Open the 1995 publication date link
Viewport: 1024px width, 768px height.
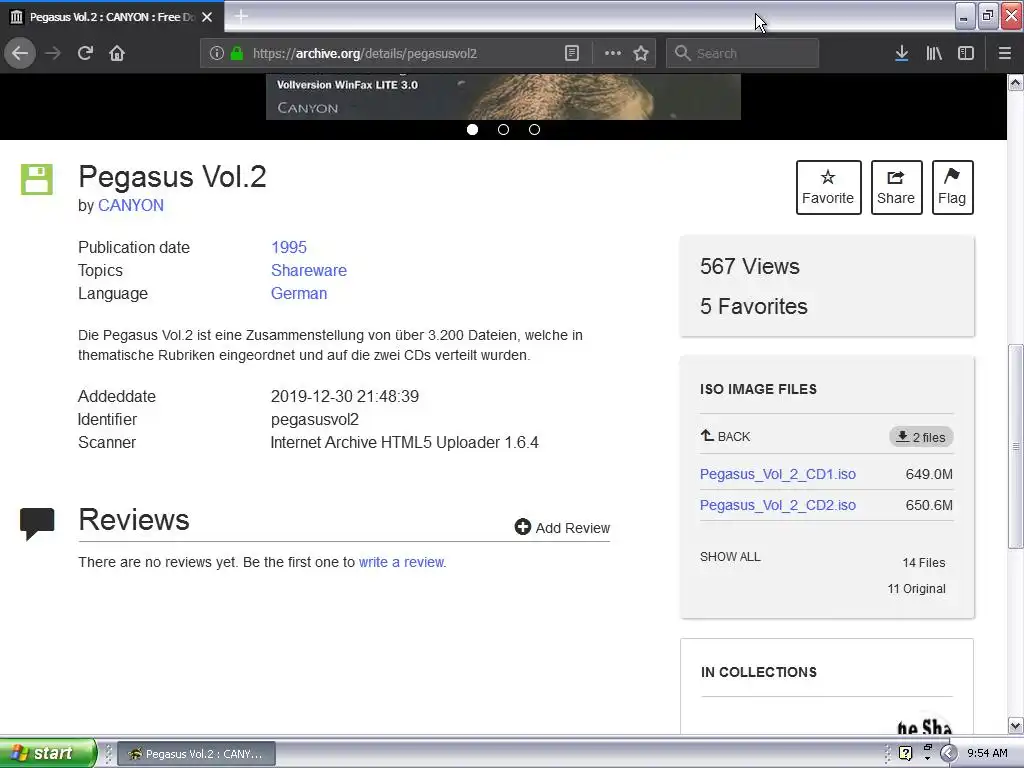(x=289, y=248)
